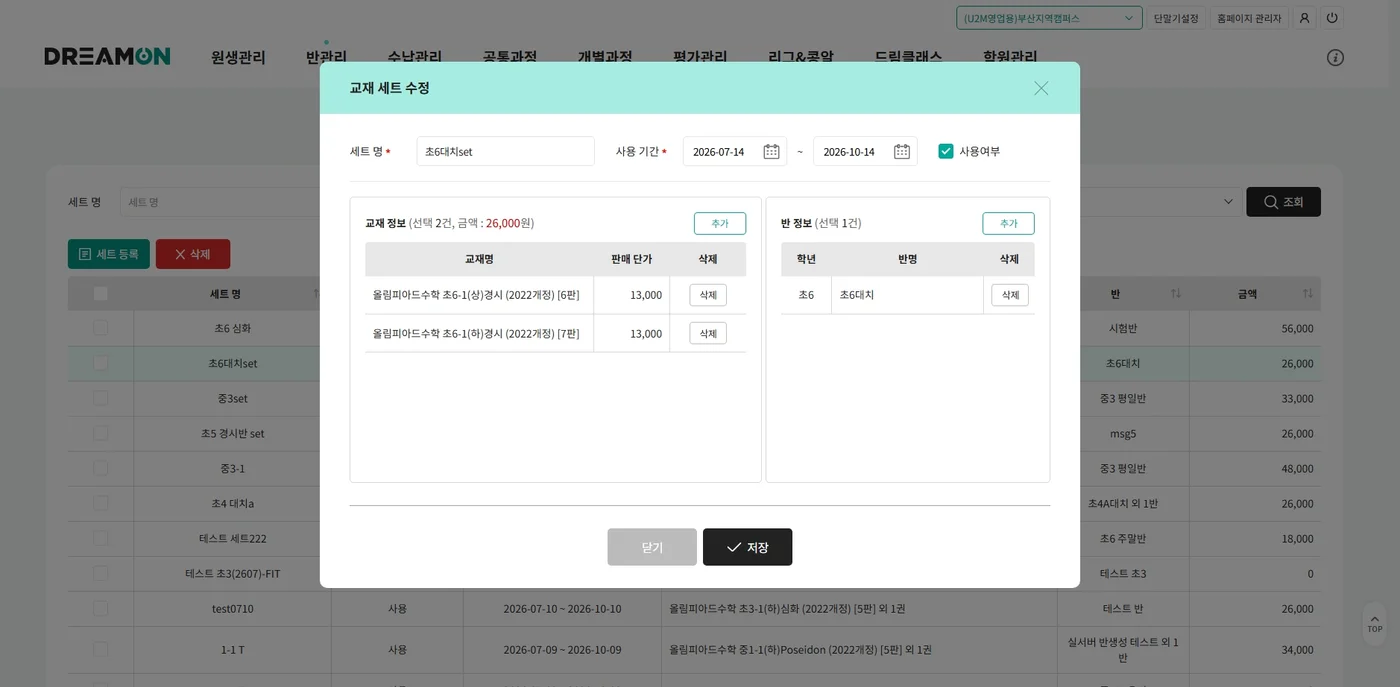Click the TOP scroll-up button
This screenshot has height=687, width=1400.
point(1375,623)
